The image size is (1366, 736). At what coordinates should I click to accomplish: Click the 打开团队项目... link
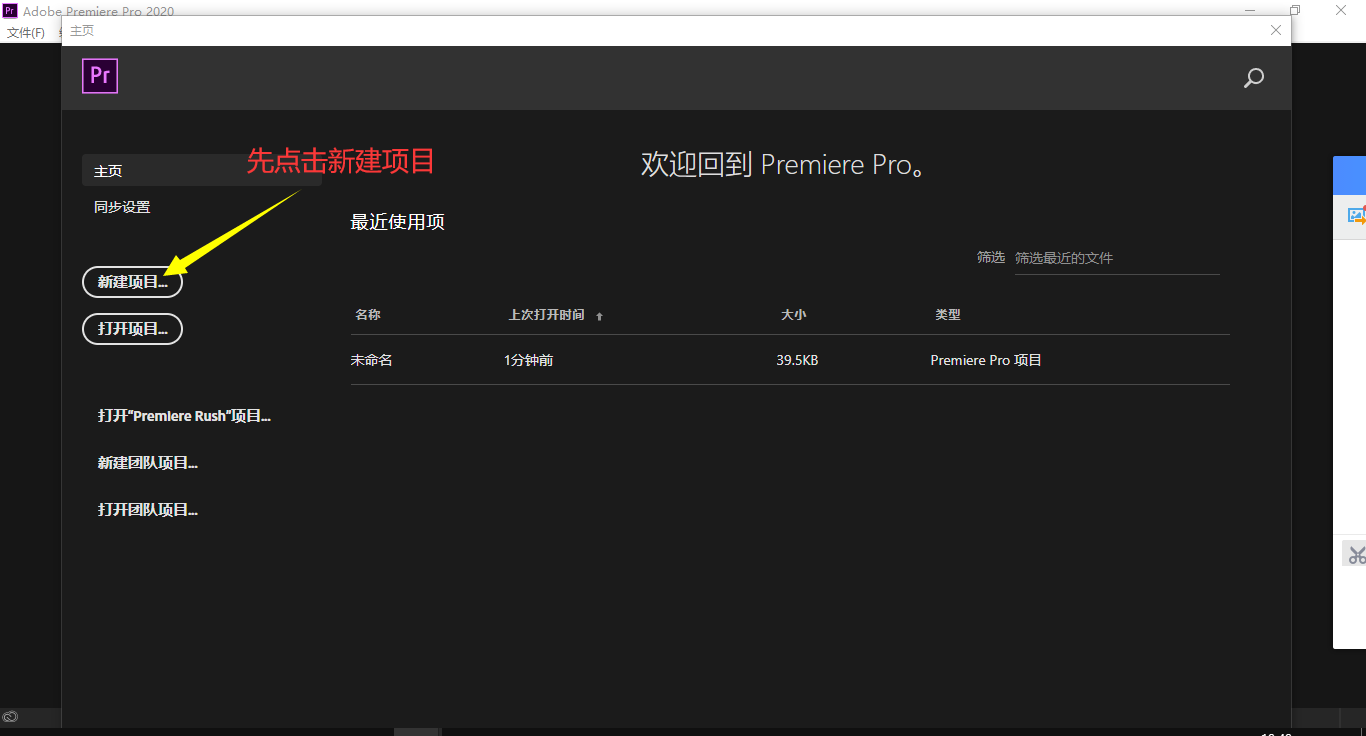click(147, 510)
